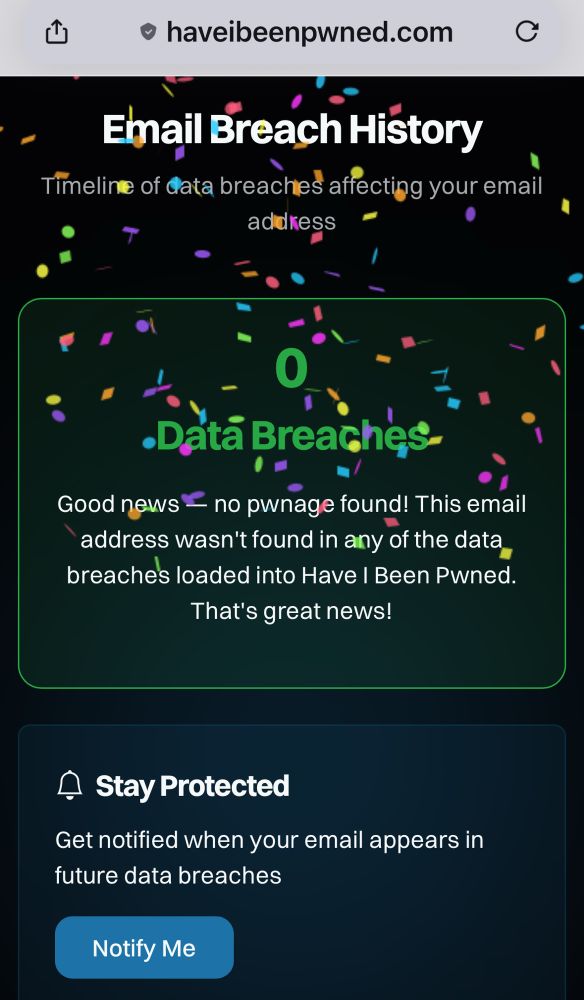Tap the share icon in Safari toolbar
The image size is (584, 1000).
pos(56,32)
